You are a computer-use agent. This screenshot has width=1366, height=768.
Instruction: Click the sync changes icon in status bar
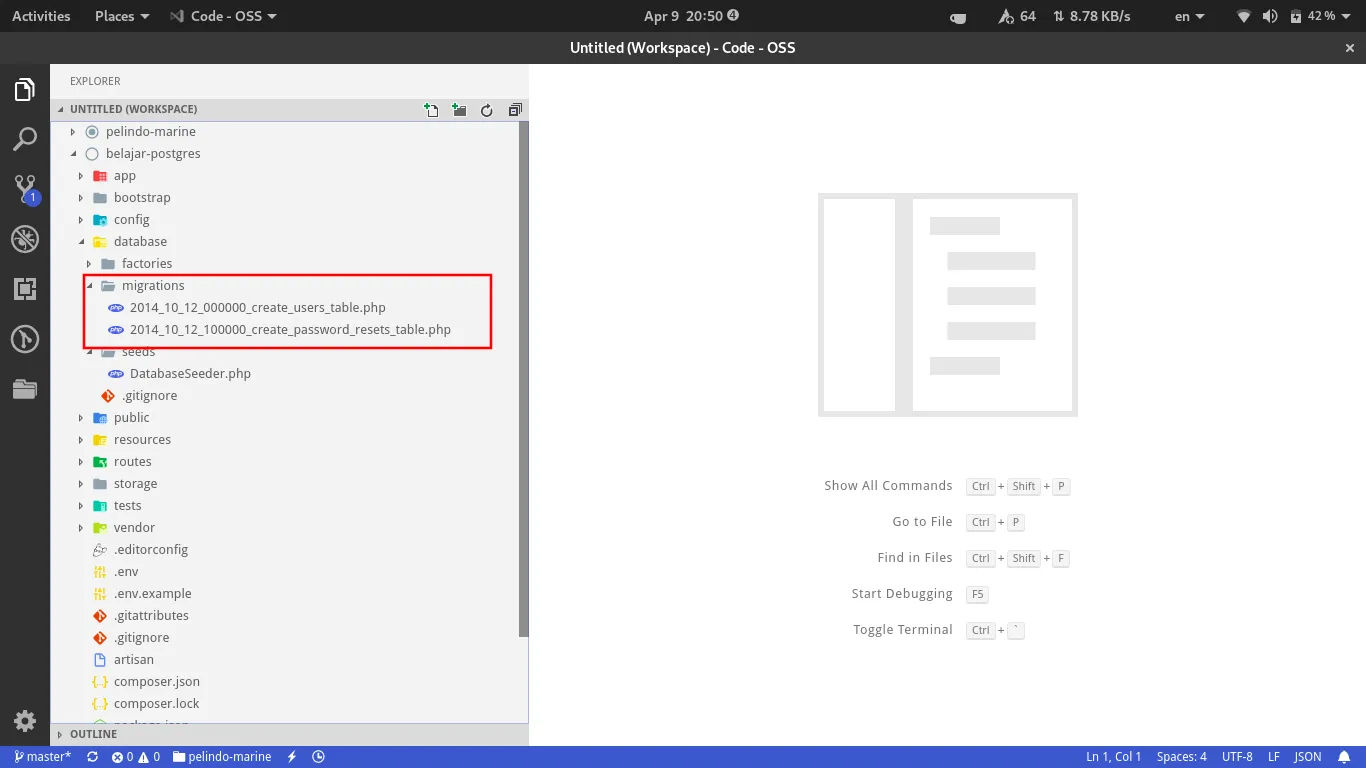[93, 757]
